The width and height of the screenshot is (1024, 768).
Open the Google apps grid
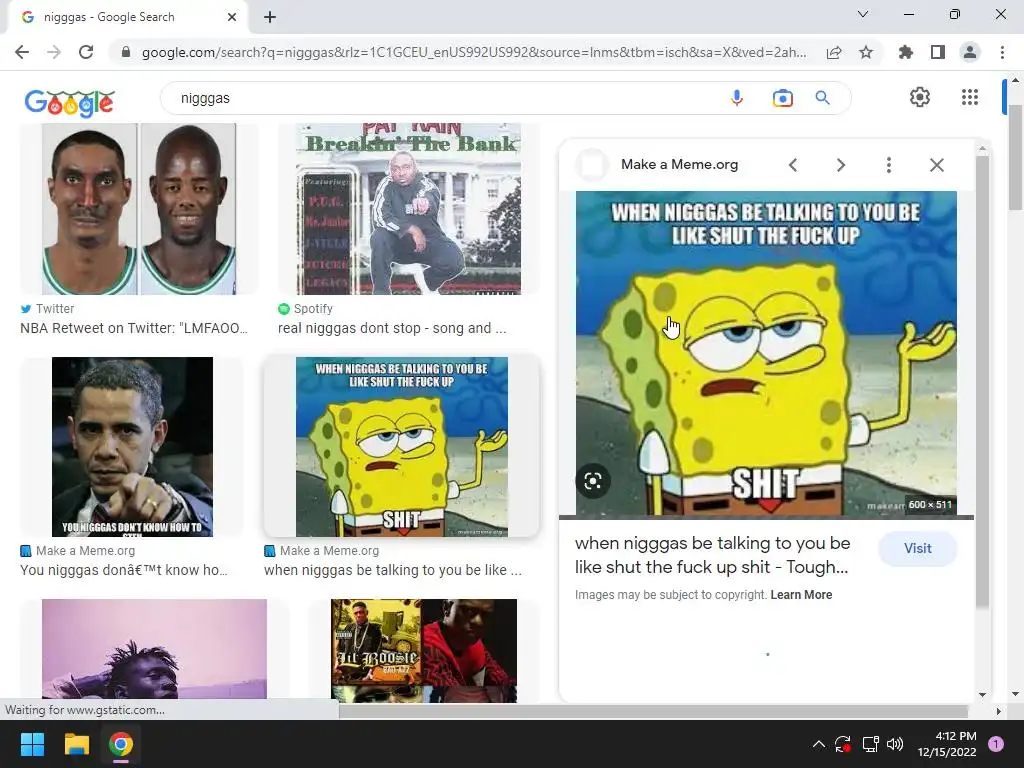[970, 97]
